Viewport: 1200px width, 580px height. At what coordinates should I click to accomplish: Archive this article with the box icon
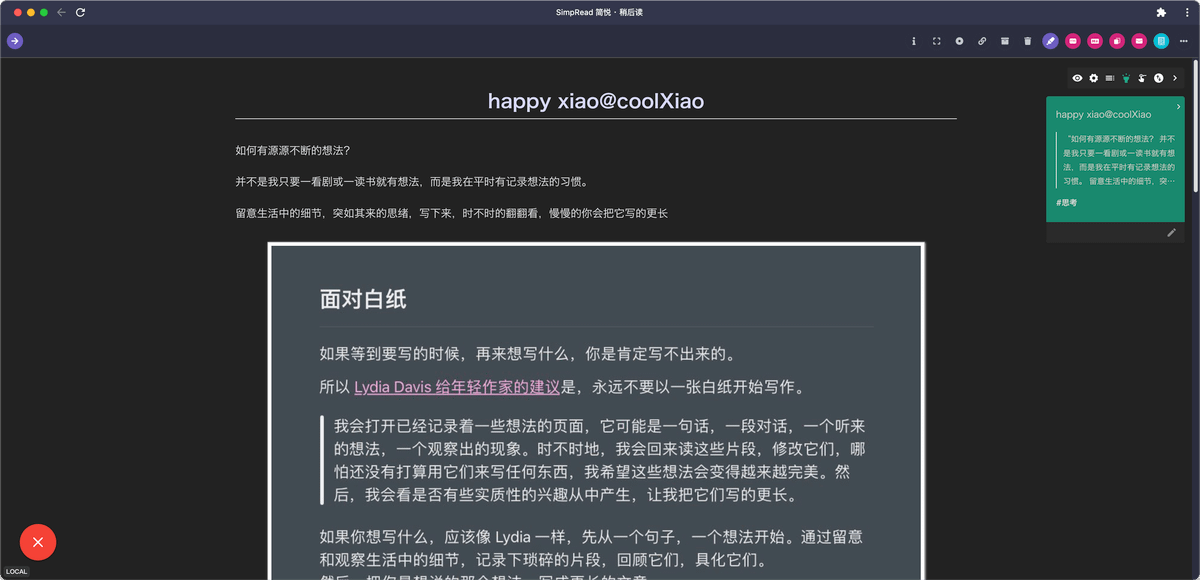tap(1005, 41)
